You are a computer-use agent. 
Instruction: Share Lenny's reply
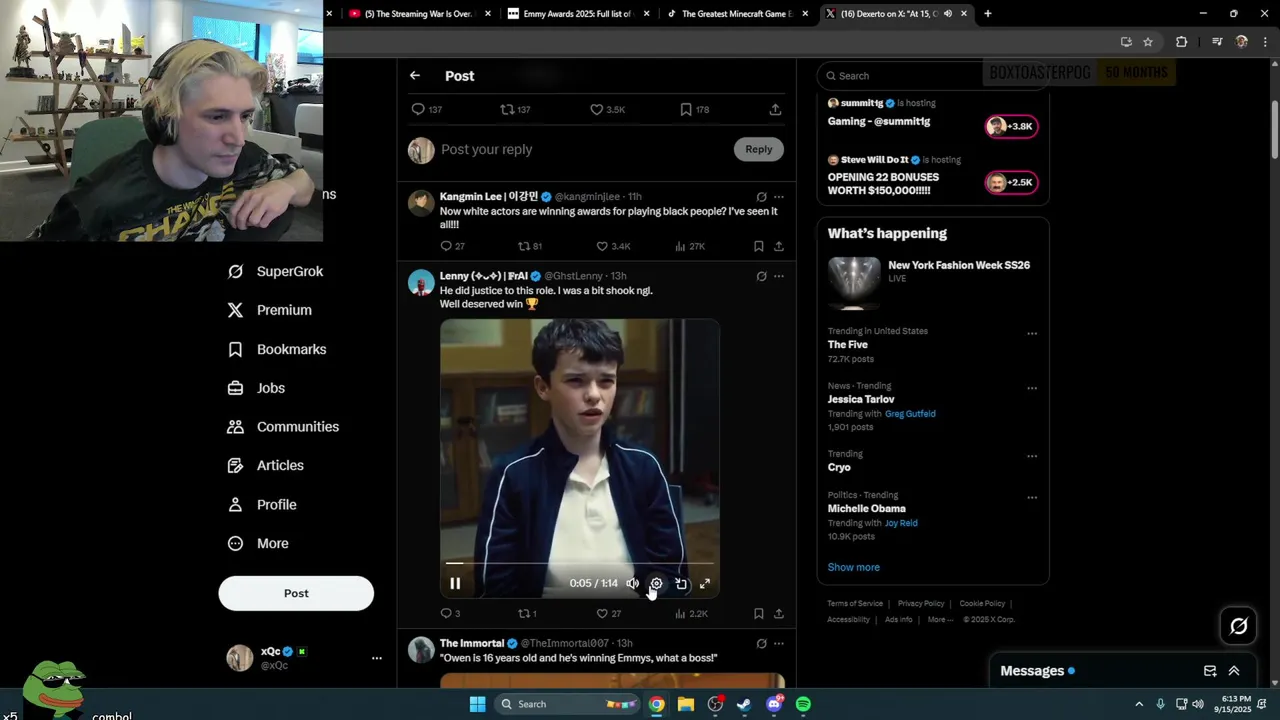[778, 613]
